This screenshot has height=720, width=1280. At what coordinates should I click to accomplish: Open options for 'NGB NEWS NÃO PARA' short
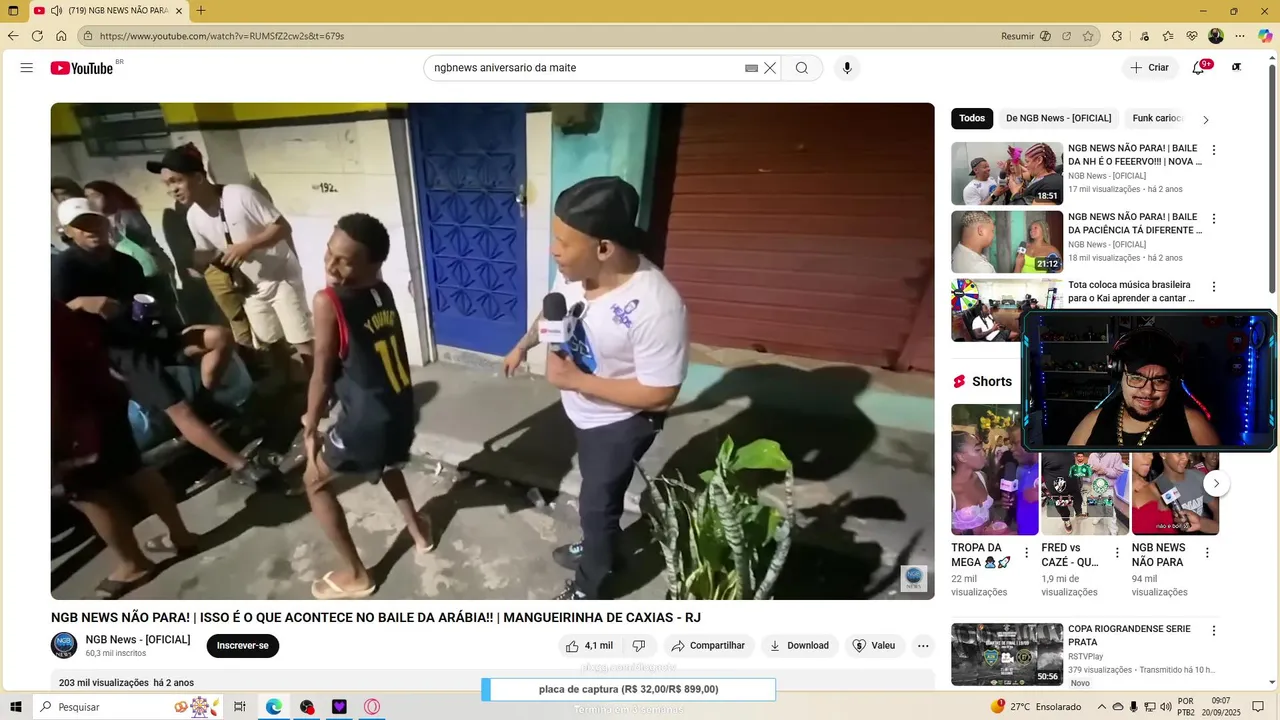coord(1207,553)
